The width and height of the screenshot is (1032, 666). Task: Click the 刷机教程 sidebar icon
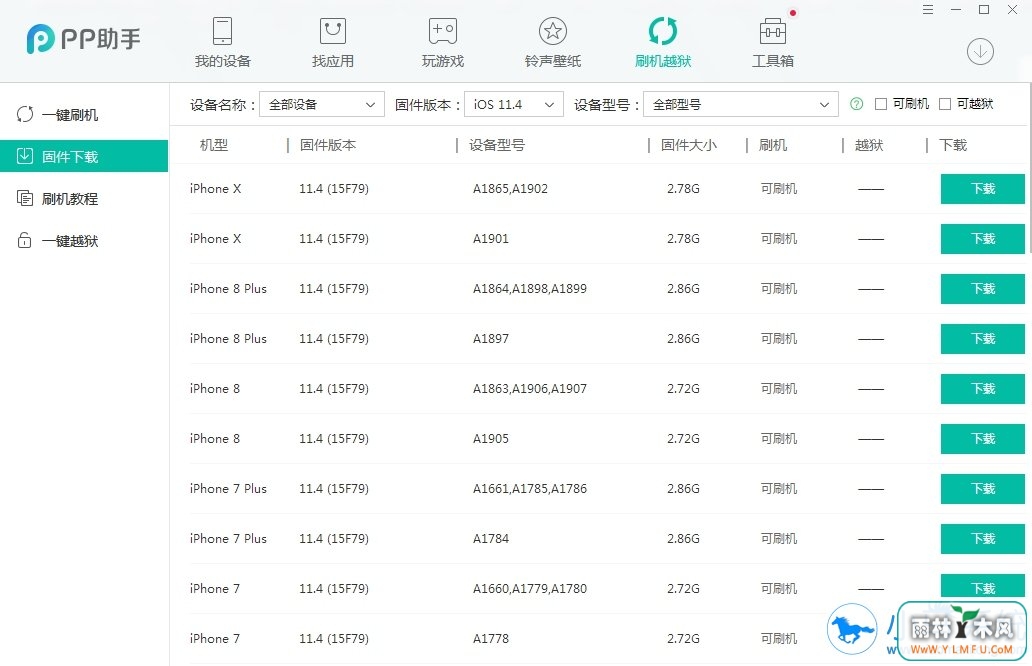25,198
